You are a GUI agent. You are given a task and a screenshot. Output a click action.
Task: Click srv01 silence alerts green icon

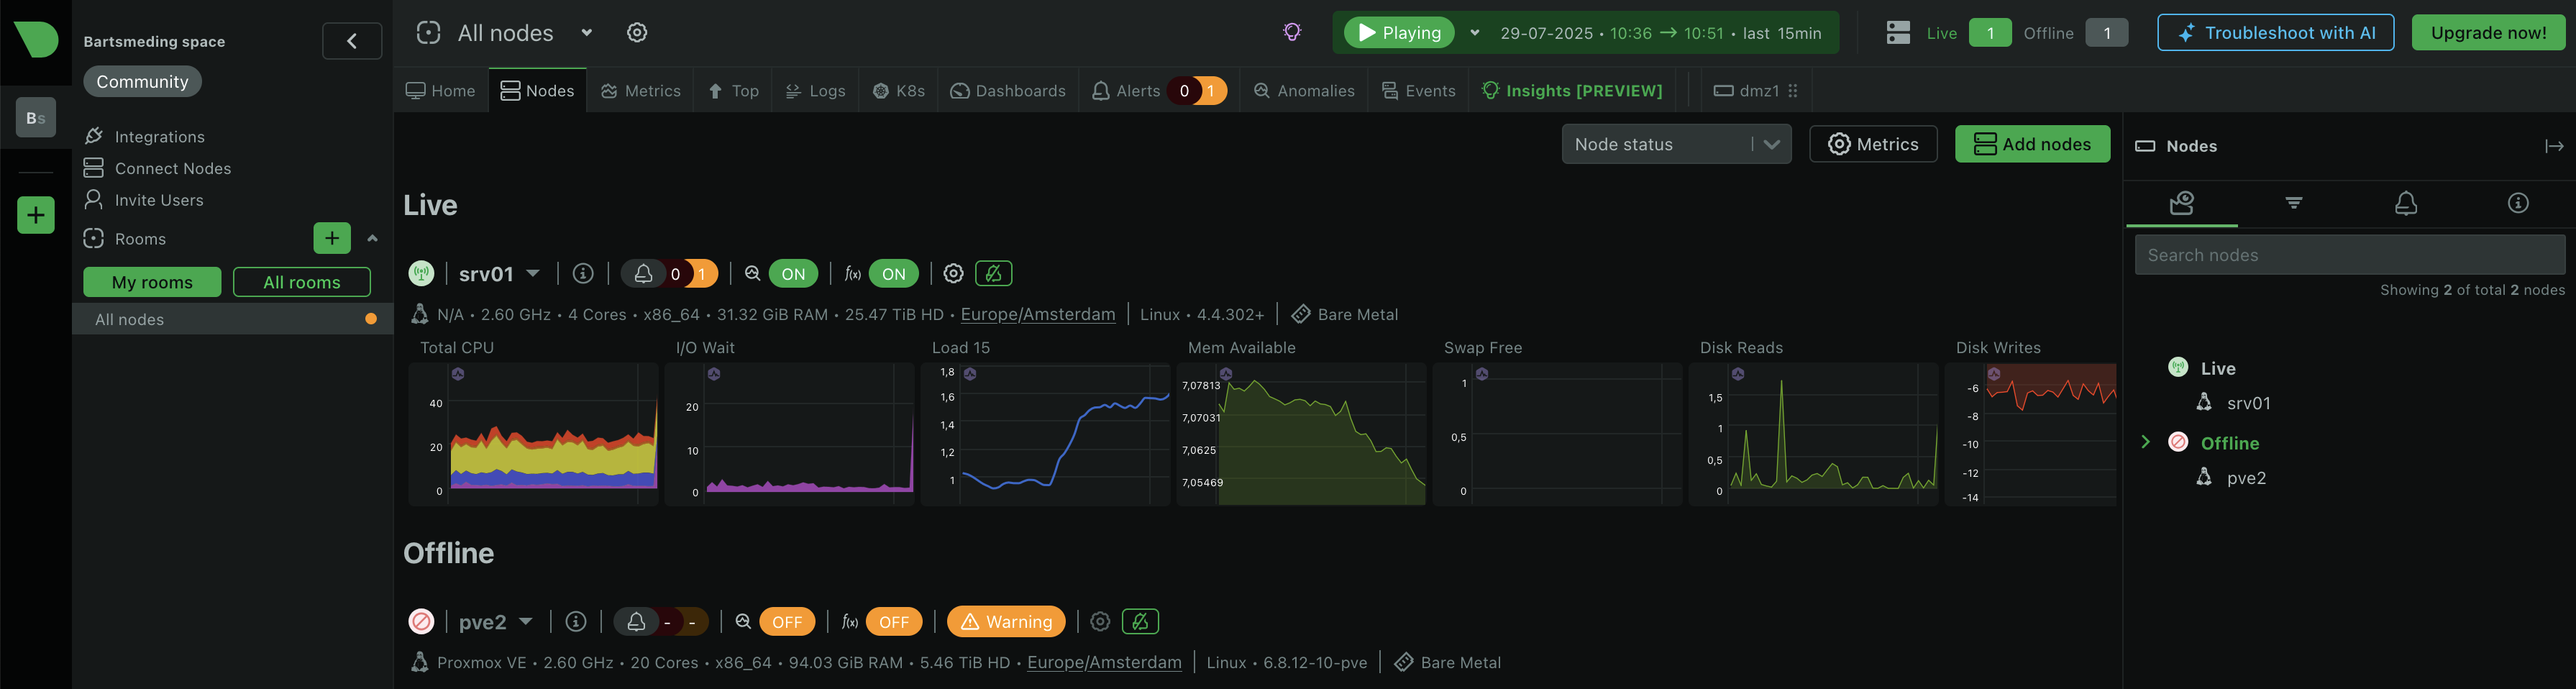point(993,273)
